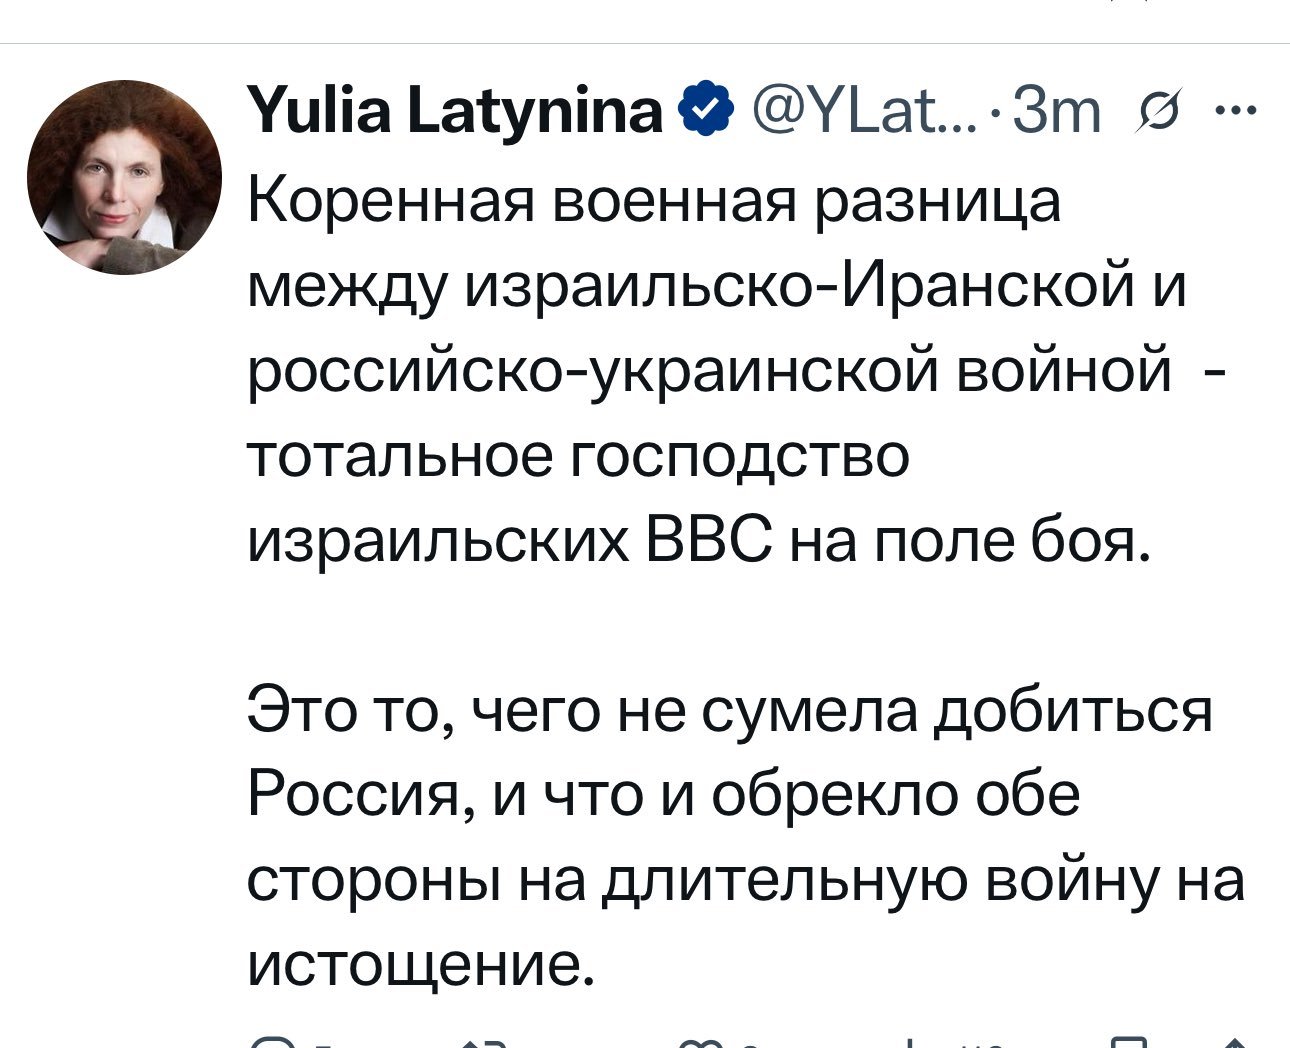1290x1048 pixels.
Task: Click the @YLat... username handle
Action: coord(843,110)
